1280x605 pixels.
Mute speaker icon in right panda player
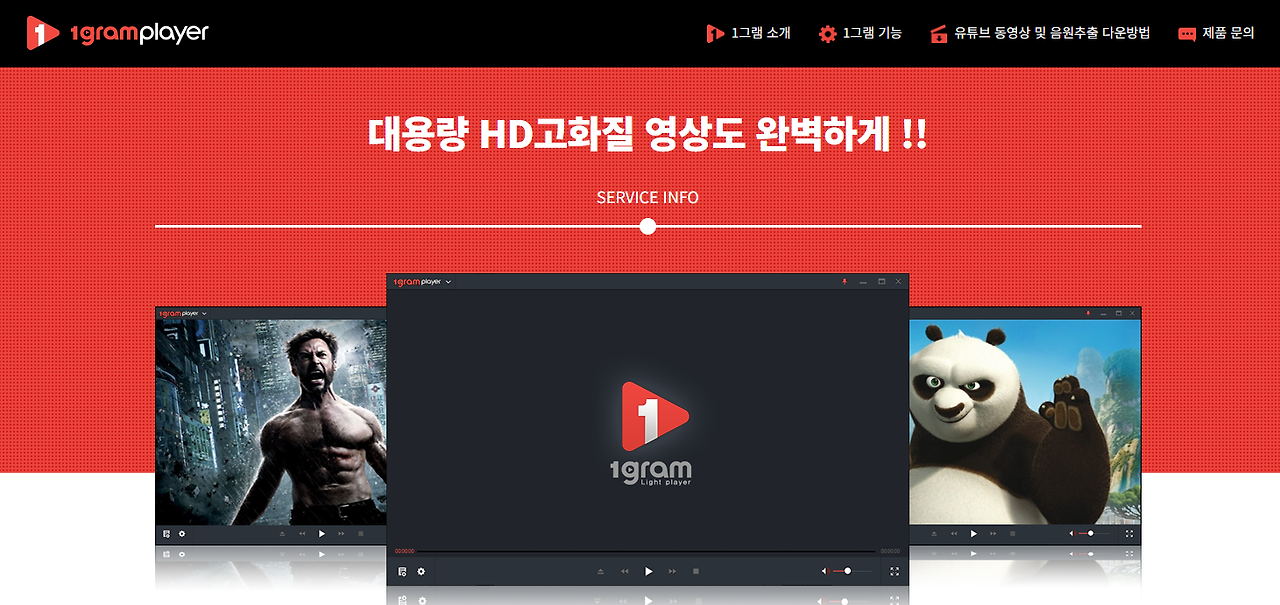pos(1072,534)
